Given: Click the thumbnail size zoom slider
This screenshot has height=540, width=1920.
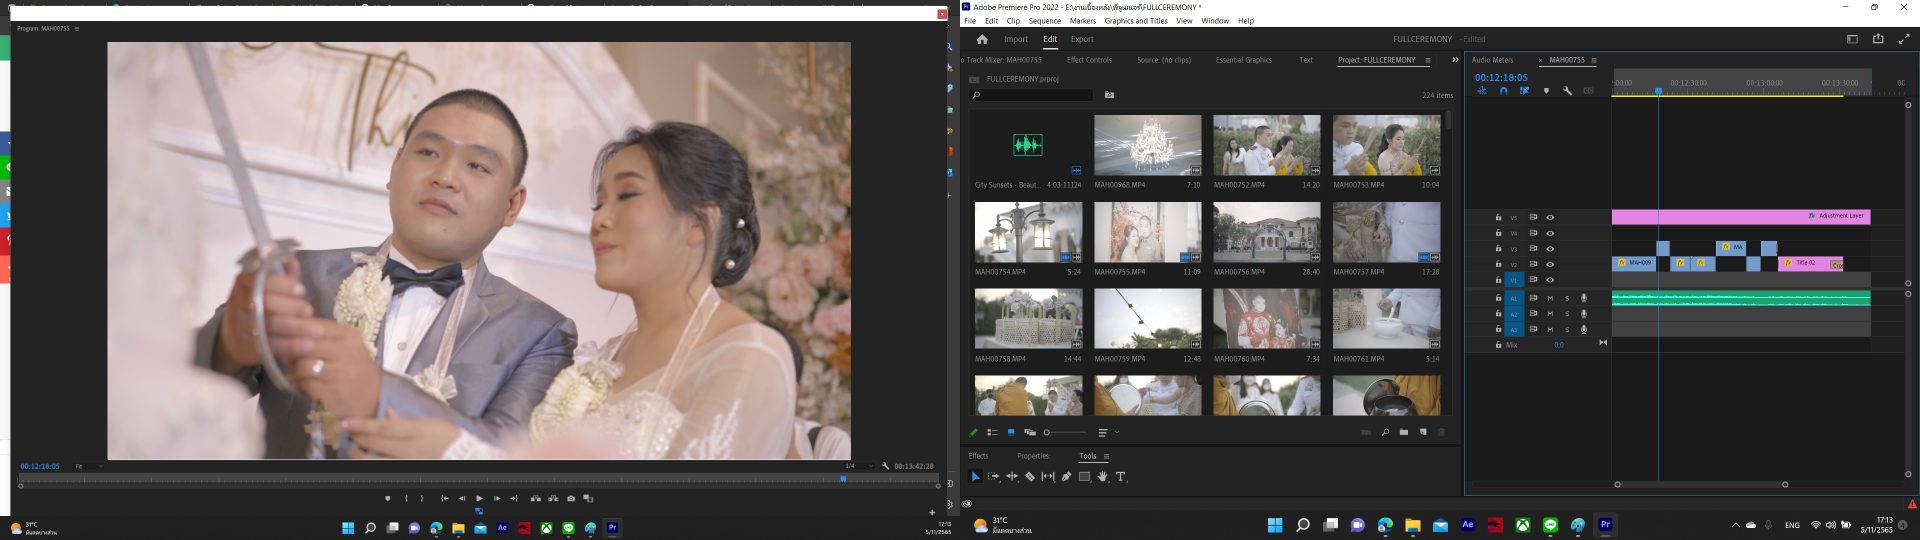Looking at the screenshot, I should coord(1047,433).
